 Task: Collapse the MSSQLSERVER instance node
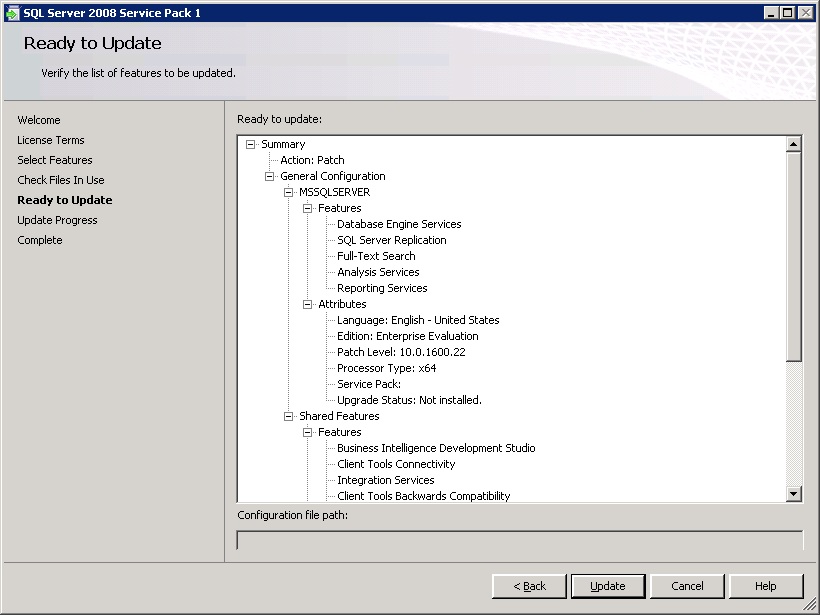tap(288, 192)
